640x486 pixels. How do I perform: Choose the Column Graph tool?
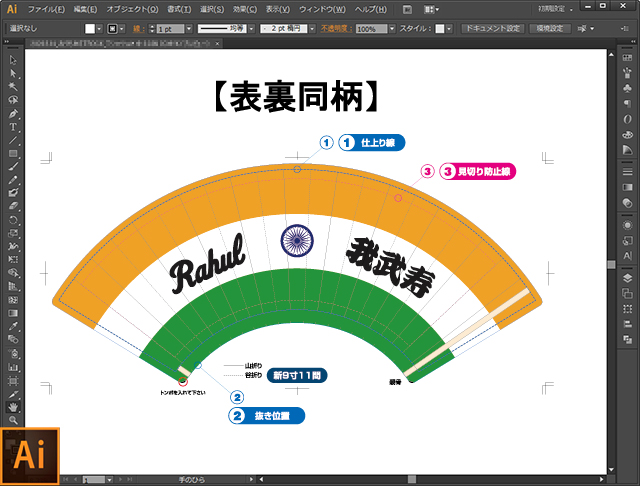[x=13, y=367]
